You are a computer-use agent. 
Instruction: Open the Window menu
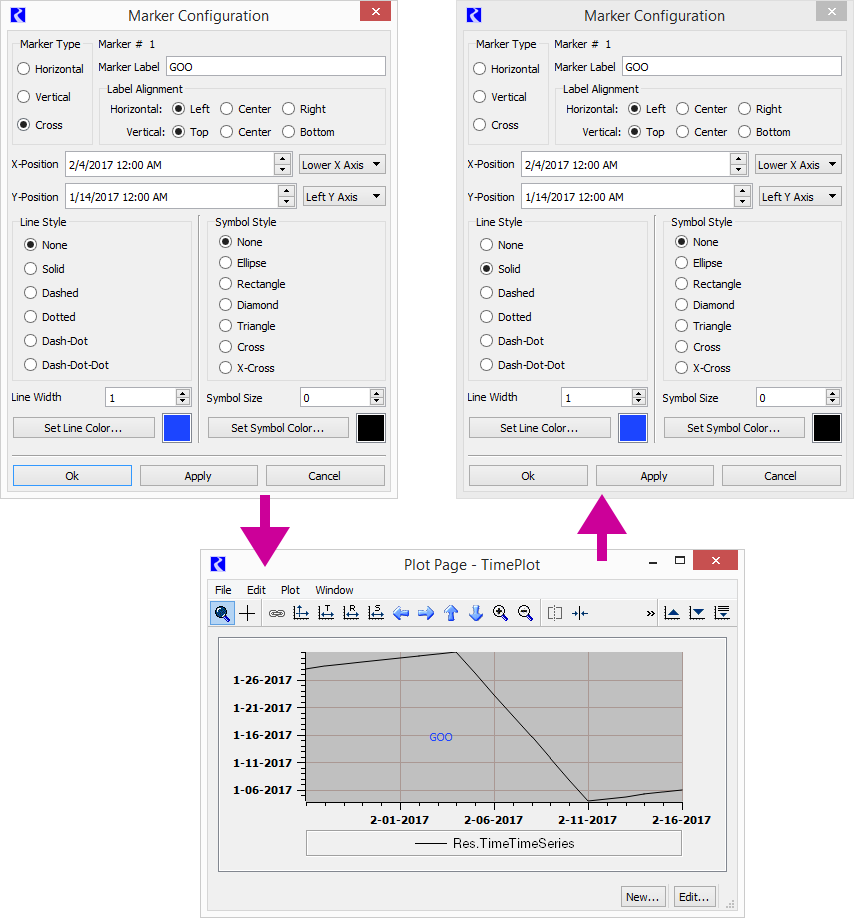[x=334, y=590]
